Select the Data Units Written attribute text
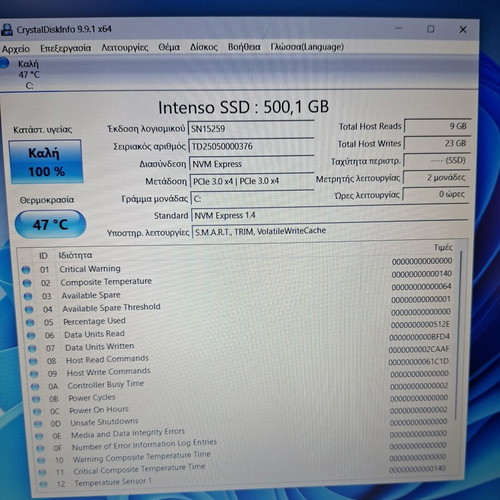Viewport: 500px width, 500px height. [x=100, y=347]
